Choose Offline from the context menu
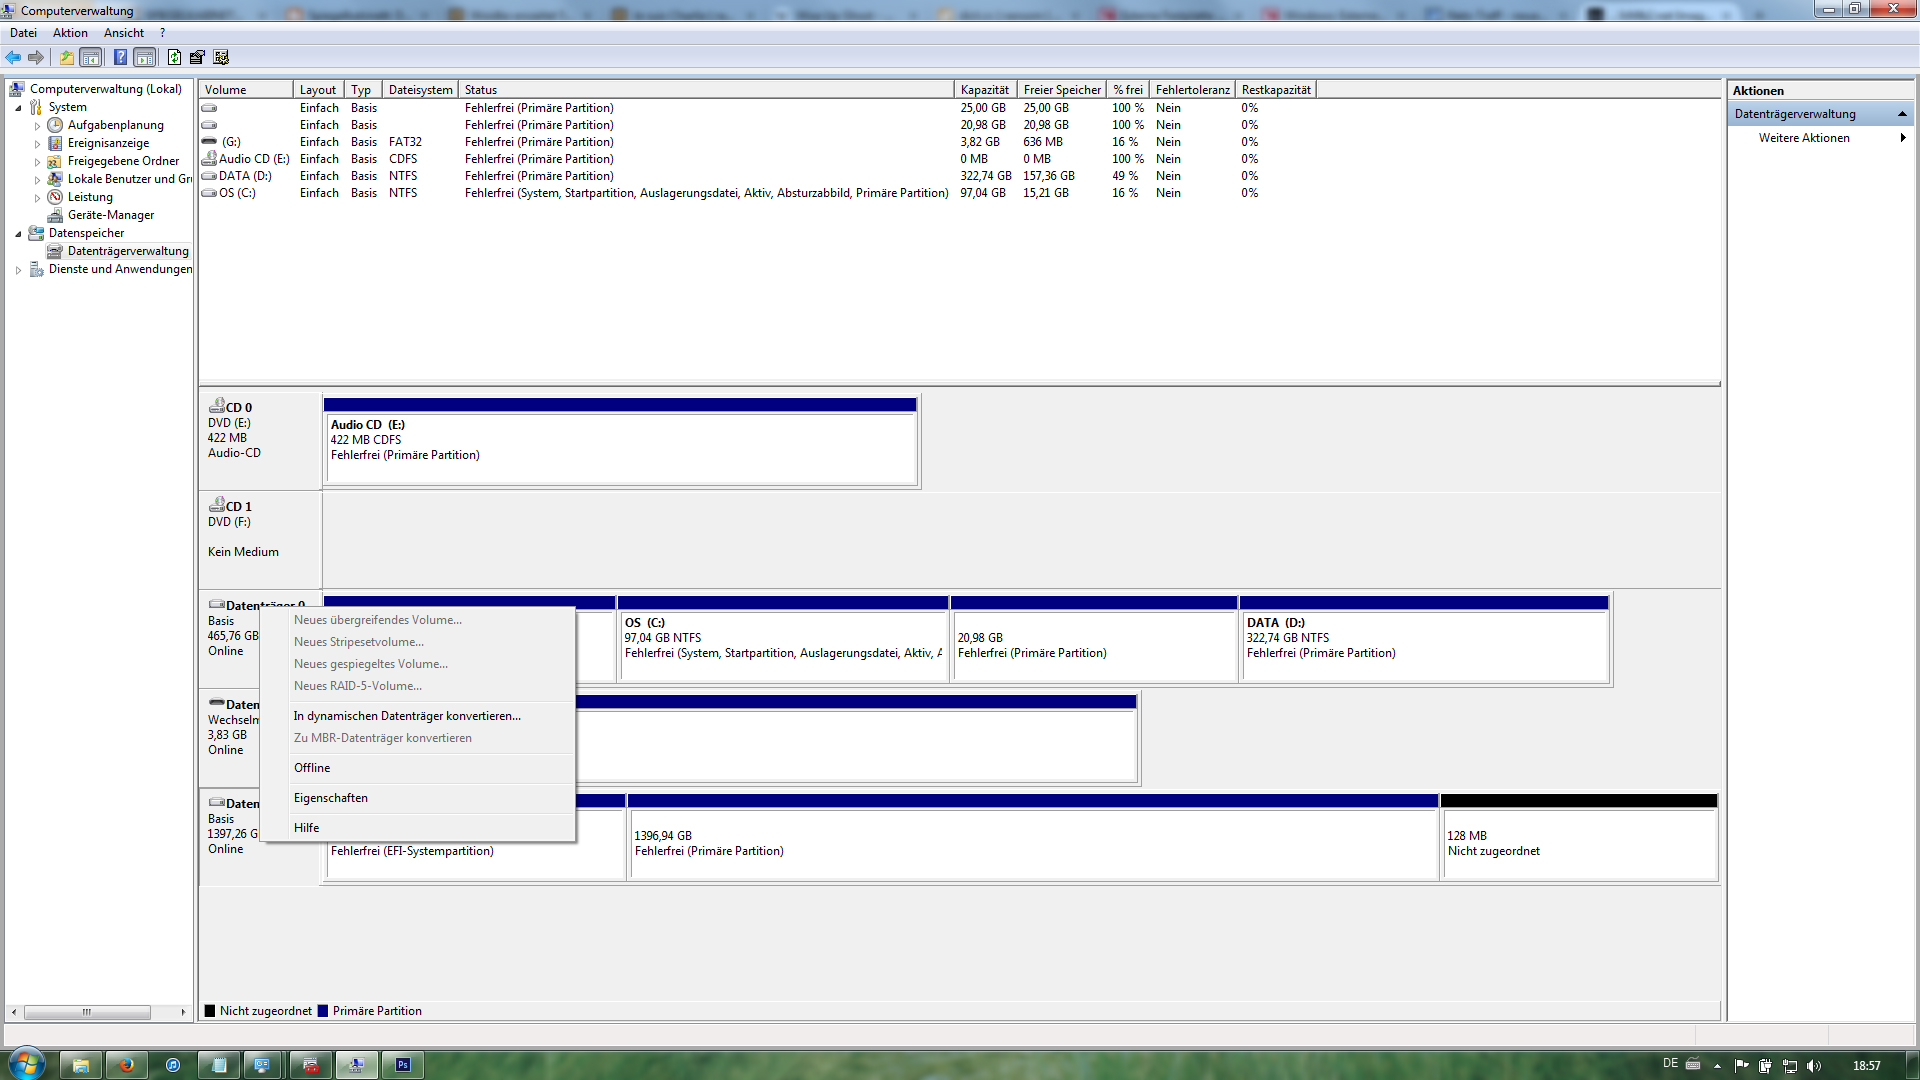 312,768
